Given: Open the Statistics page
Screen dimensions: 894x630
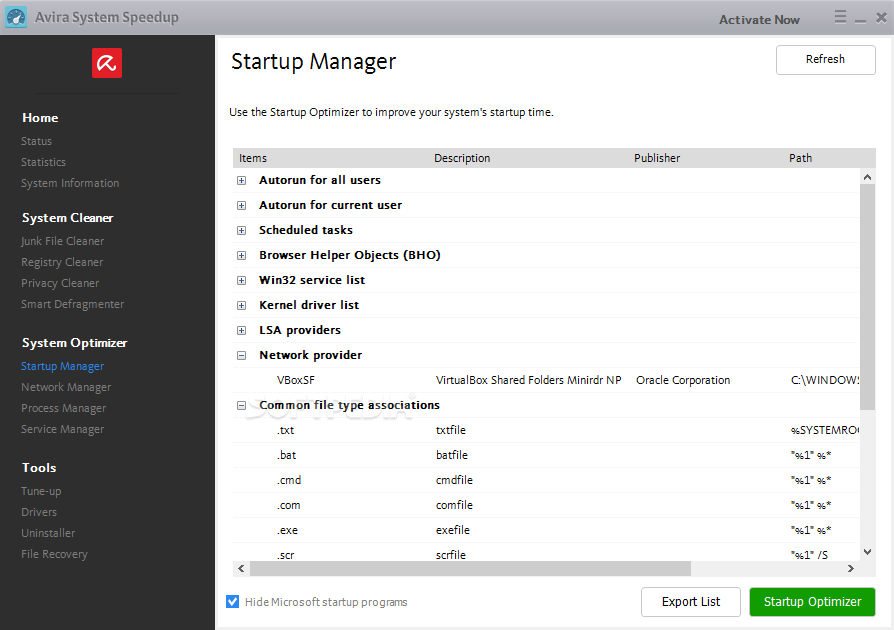Looking at the screenshot, I should tap(43, 162).
